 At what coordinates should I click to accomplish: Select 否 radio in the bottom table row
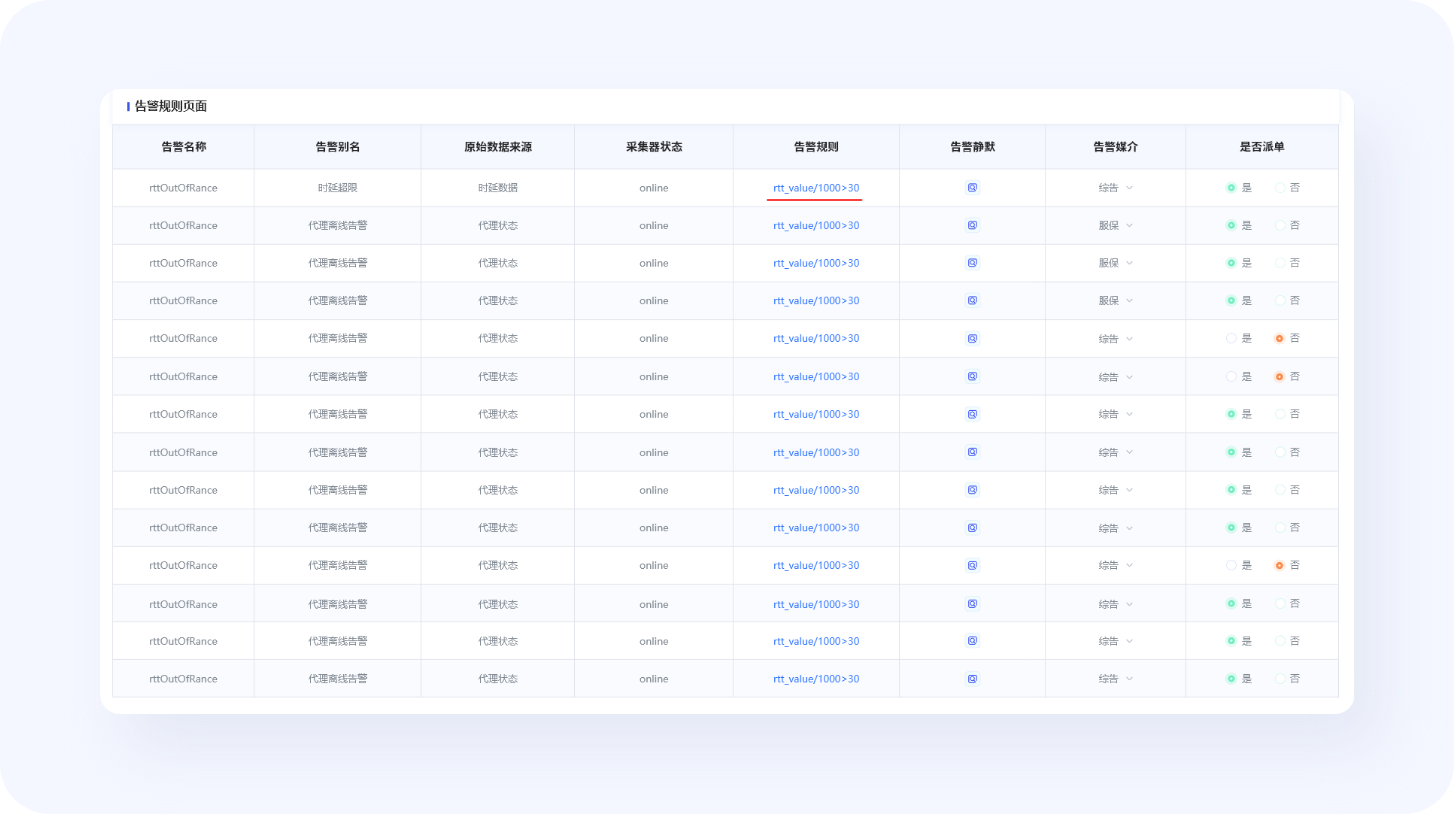[1280, 679]
